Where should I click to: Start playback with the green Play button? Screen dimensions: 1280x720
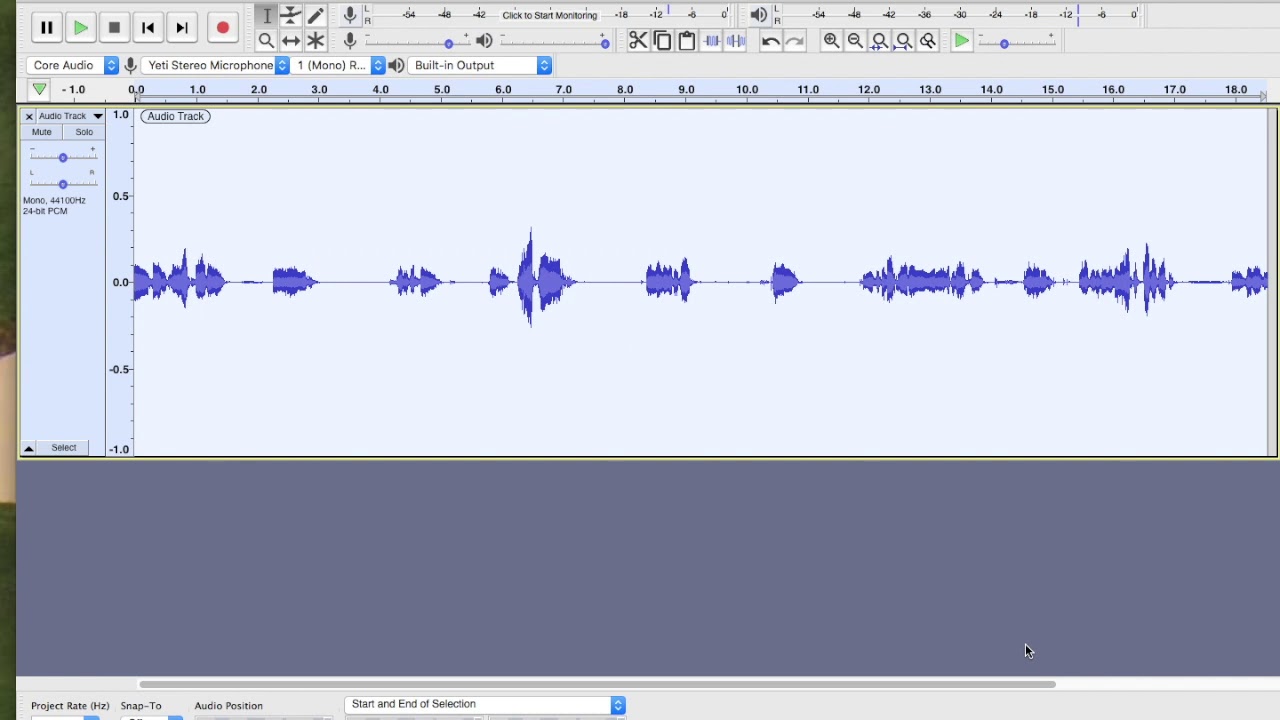click(80, 28)
